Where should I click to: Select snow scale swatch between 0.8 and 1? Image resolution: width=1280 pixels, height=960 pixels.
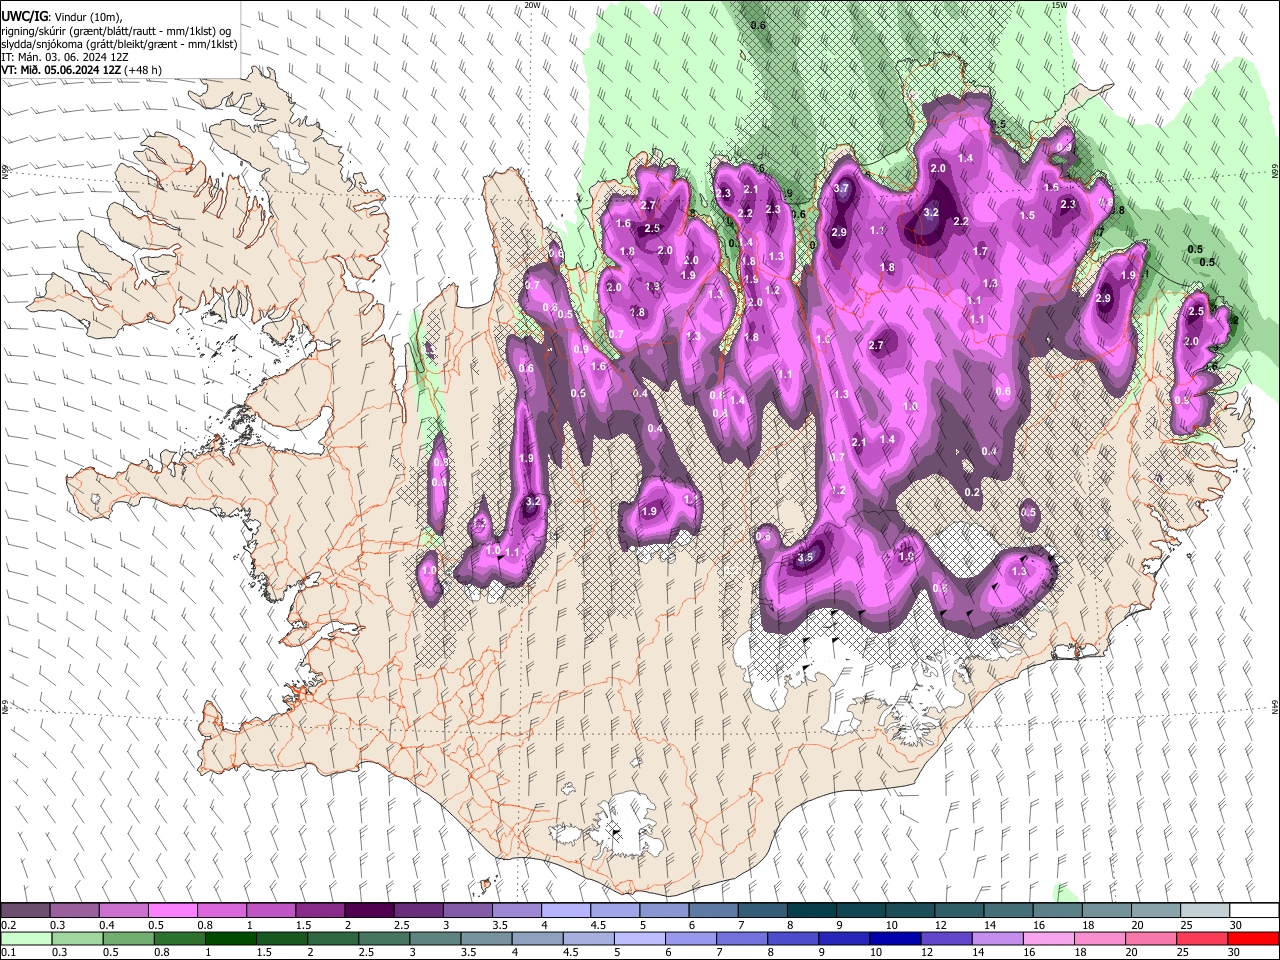point(221,911)
